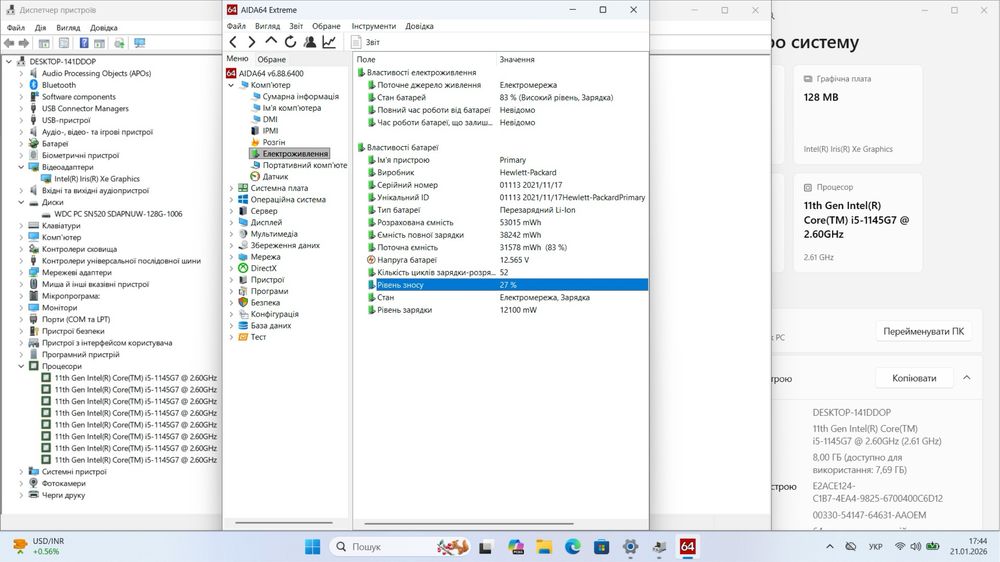This screenshot has width=1000, height=562.
Task: Select the DMI tree item
Action: click(270, 119)
